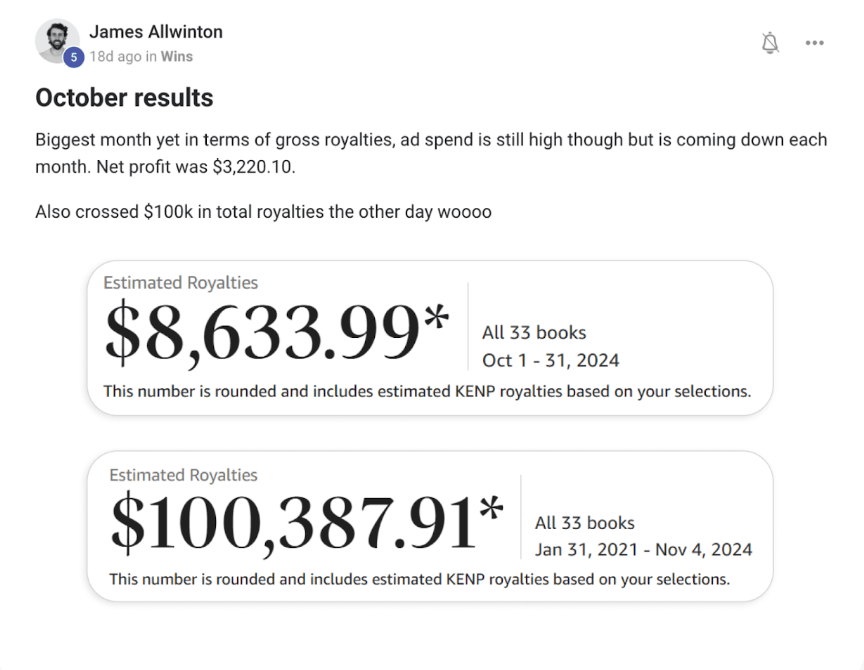Screen dimensions: 864x670
Task: Click the Estimated Royalties label in second card
Action: (x=183, y=475)
